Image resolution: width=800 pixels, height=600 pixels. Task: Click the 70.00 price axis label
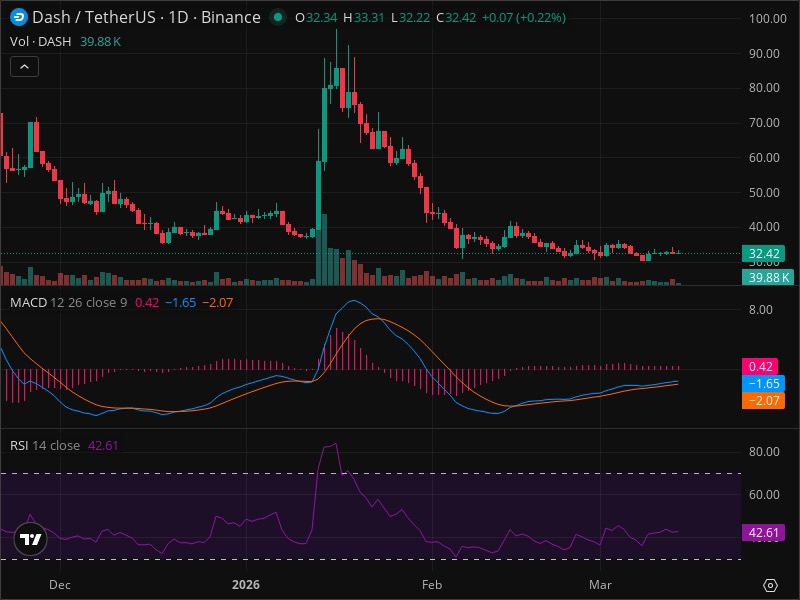click(x=764, y=123)
